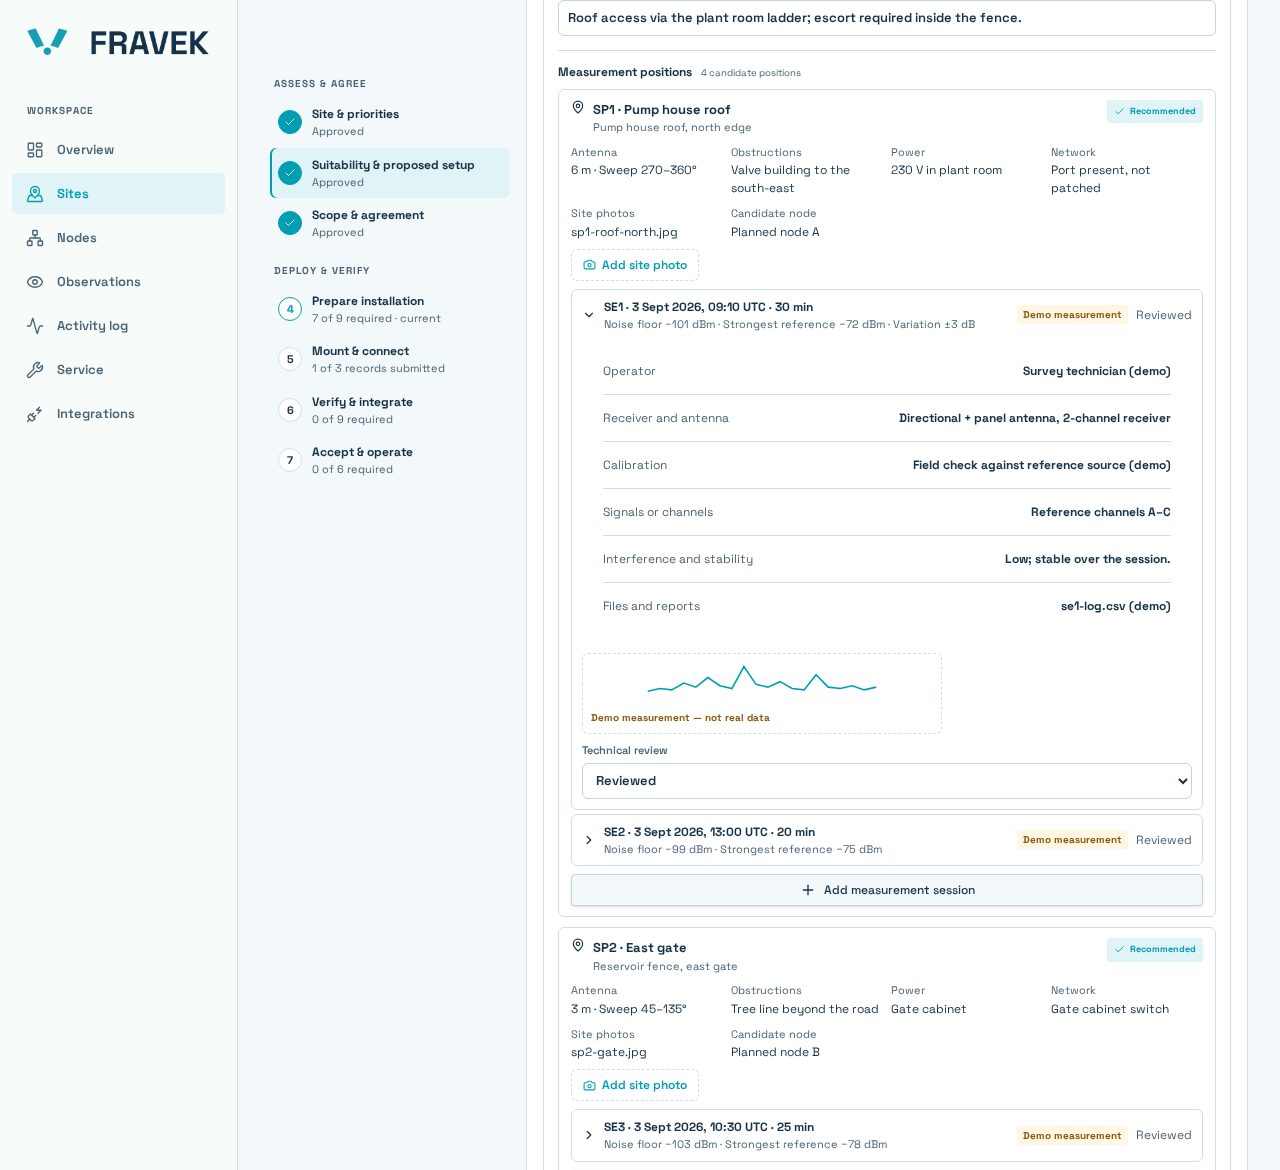Click the Planned node B value
Screen dimensions: 1280x1170
[775, 1052]
